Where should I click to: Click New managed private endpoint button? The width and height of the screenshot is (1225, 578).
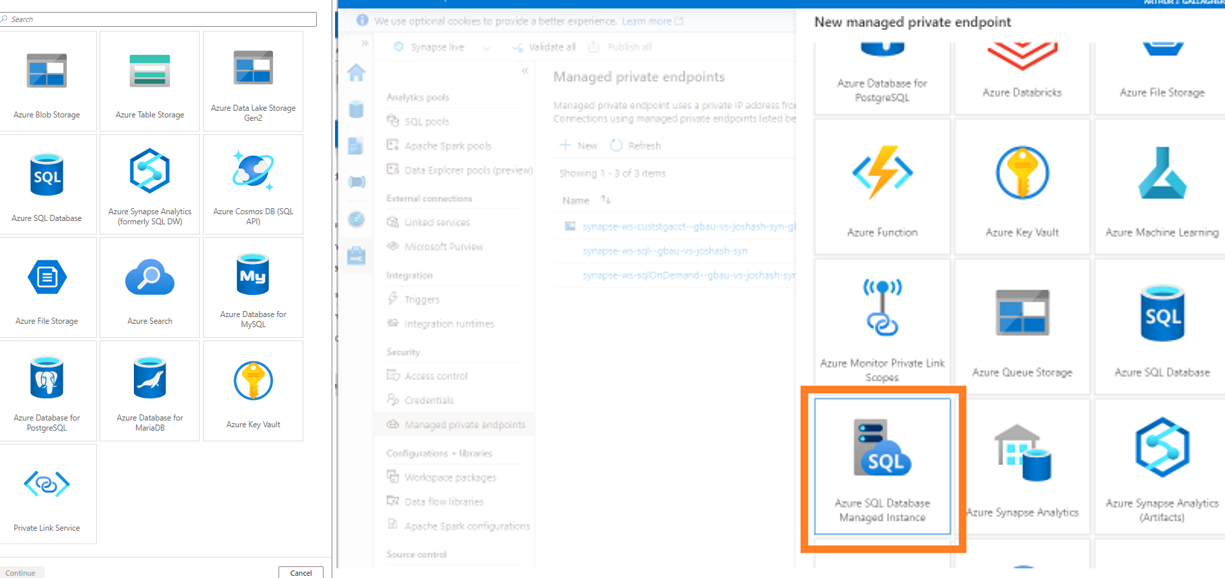(x=578, y=146)
